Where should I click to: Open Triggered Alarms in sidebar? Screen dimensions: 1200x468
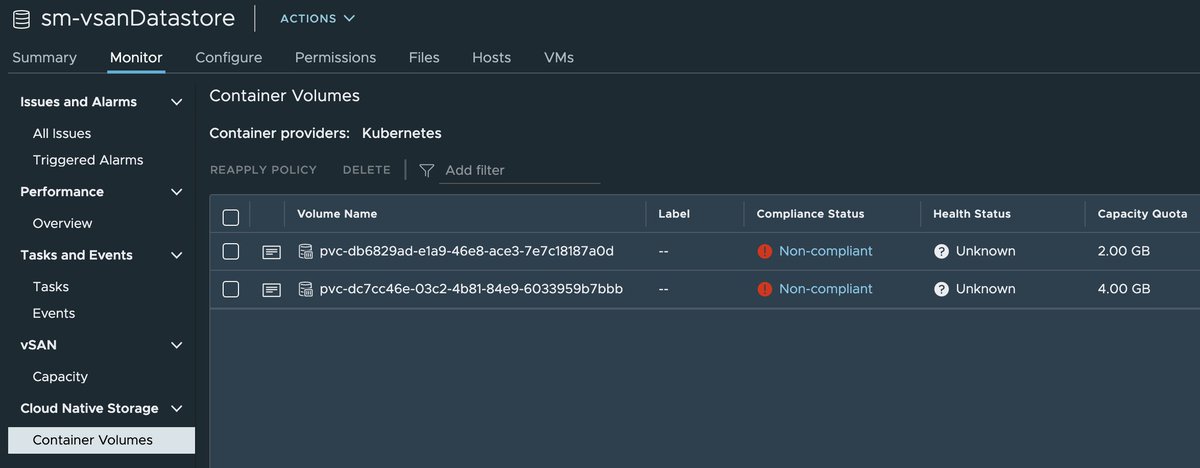click(x=88, y=160)
